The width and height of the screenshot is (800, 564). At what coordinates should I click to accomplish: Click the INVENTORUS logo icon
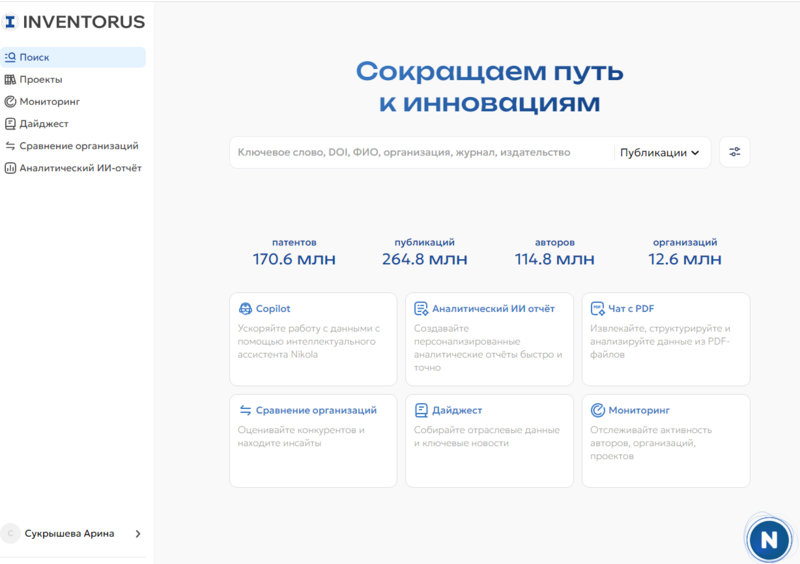pyautogui.click(x=10, y=22)
